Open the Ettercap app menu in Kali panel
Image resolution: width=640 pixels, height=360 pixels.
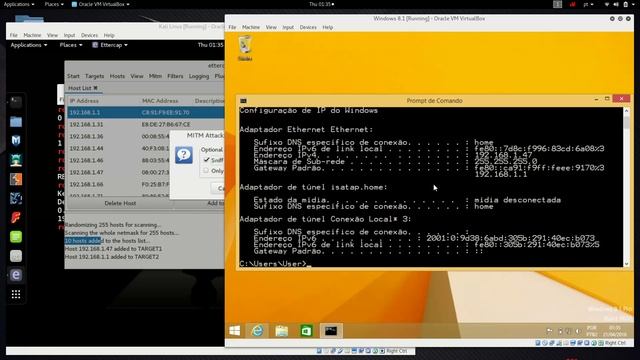click(x=110, y=45)
